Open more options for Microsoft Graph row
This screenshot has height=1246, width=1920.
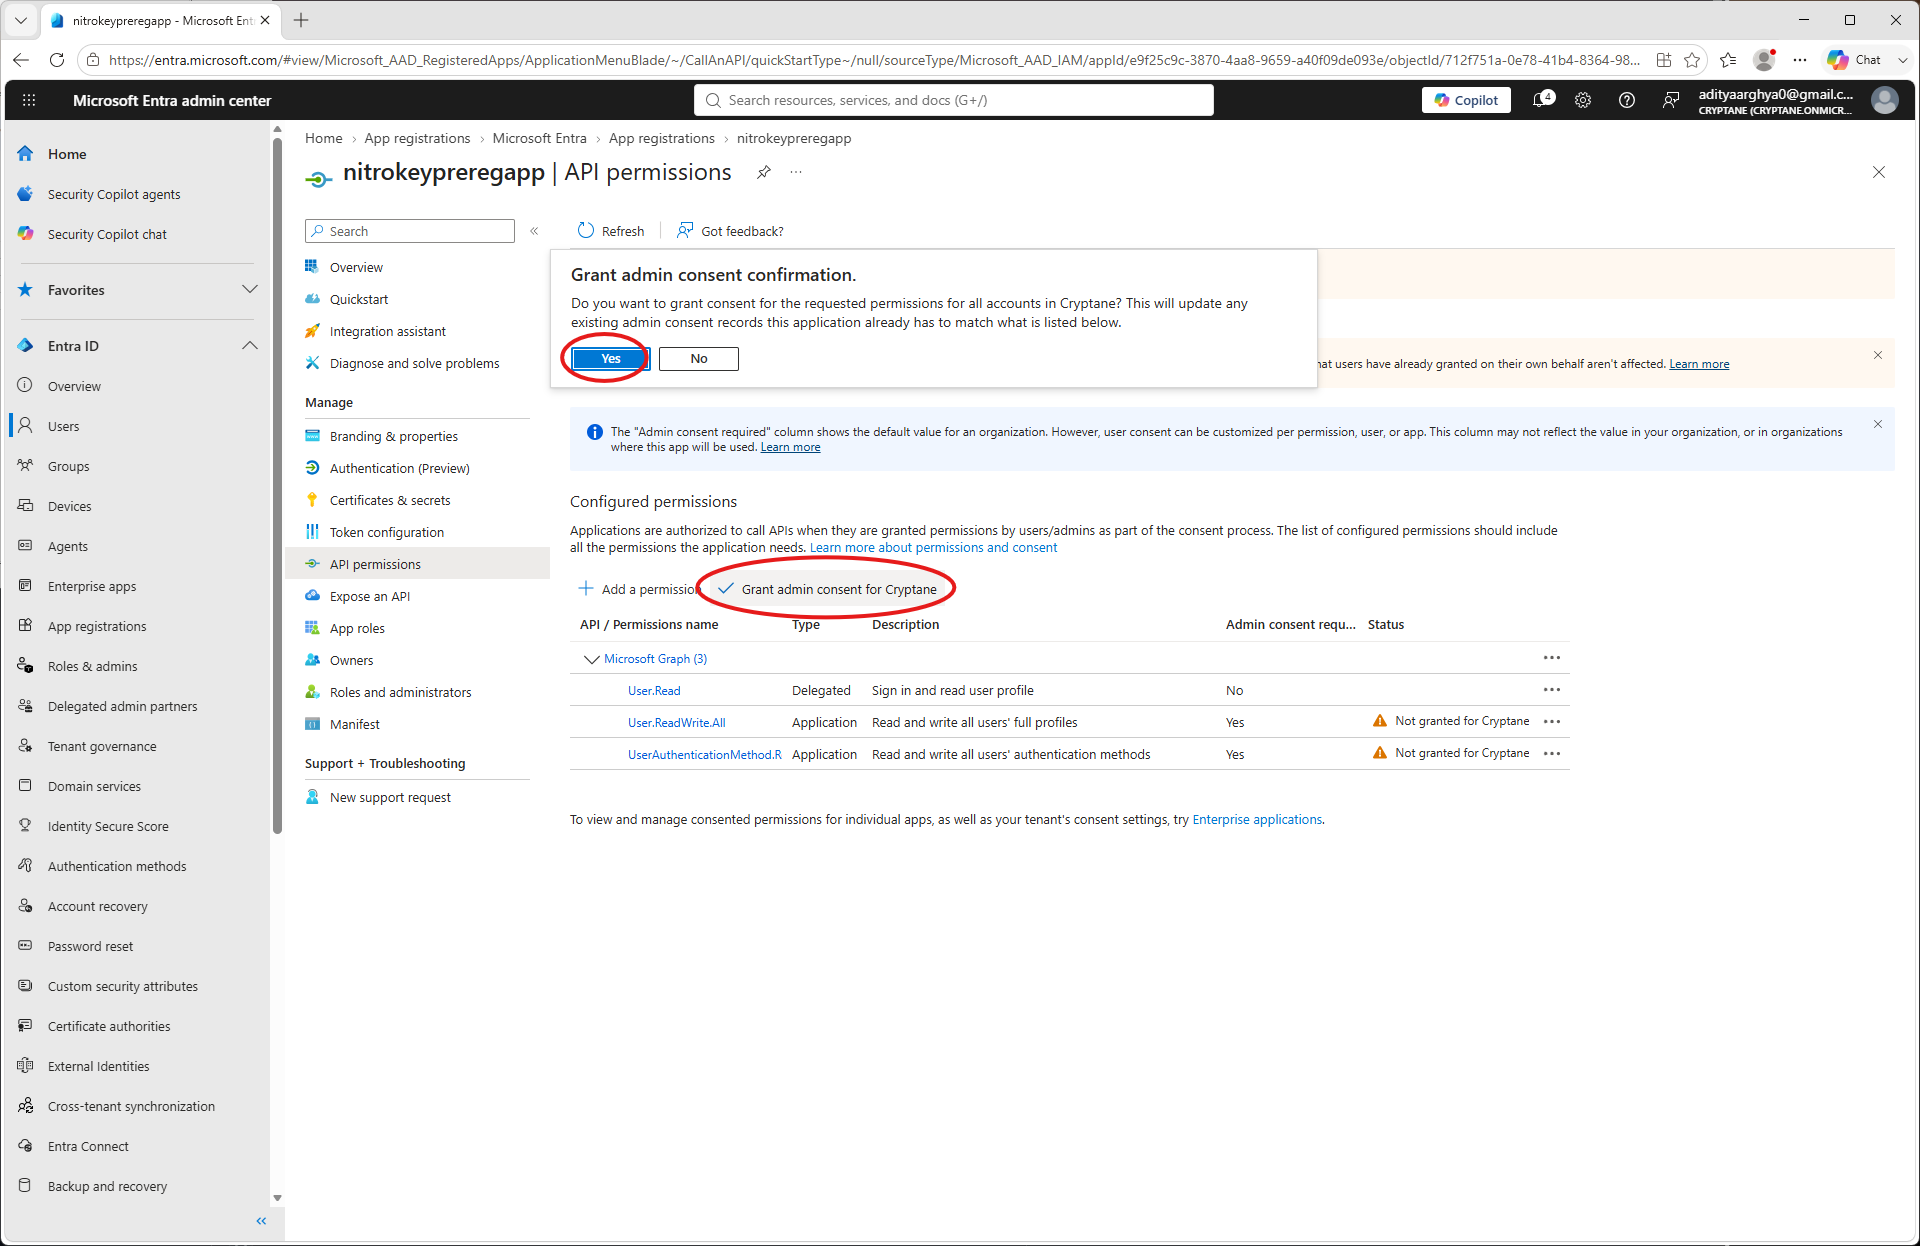click(x=1552, y=658)
